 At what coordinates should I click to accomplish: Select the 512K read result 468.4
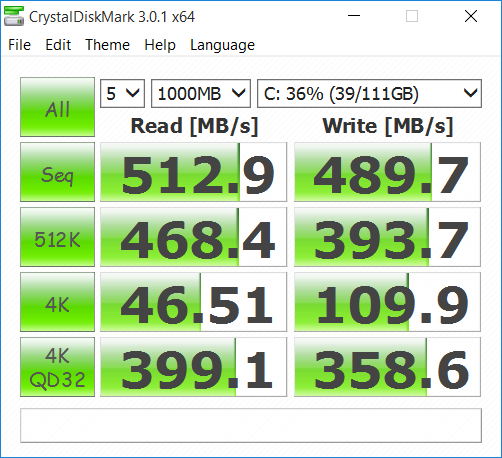point(193,237)
